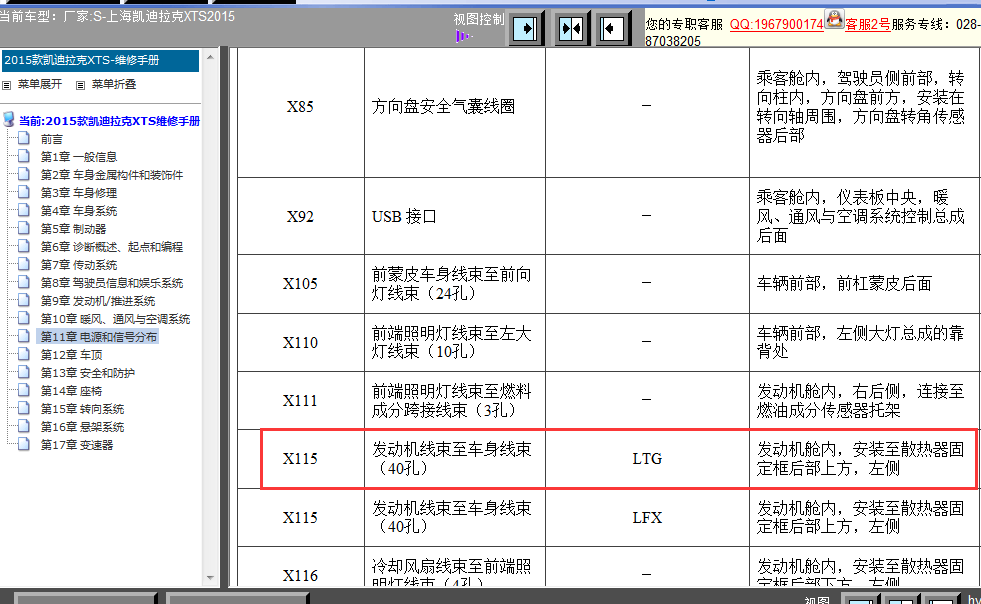Click the 菜单展开 expand-all icon
The height and width of the screenshot is (604, 981).
coord(6,85)
